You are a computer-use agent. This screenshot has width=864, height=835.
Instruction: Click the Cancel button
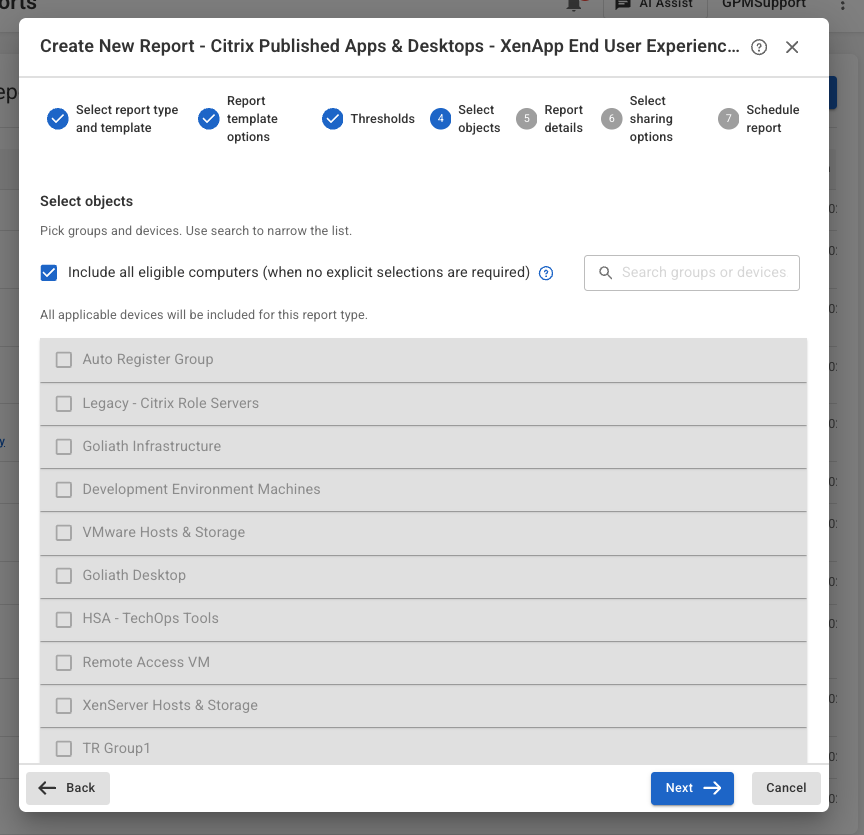point(786,788)
